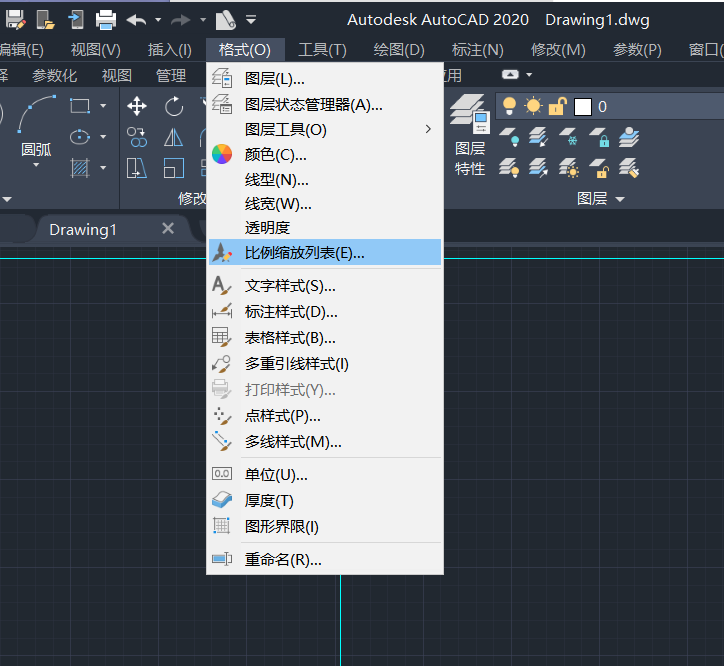Select the Rotate tool icon

(174, 106)
